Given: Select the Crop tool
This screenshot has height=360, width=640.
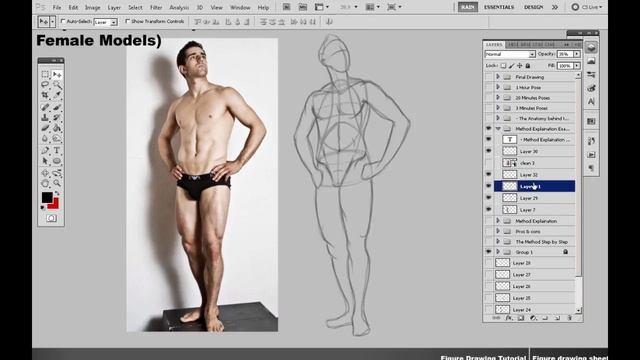Looking at the screenshot, I should point(45,96).
